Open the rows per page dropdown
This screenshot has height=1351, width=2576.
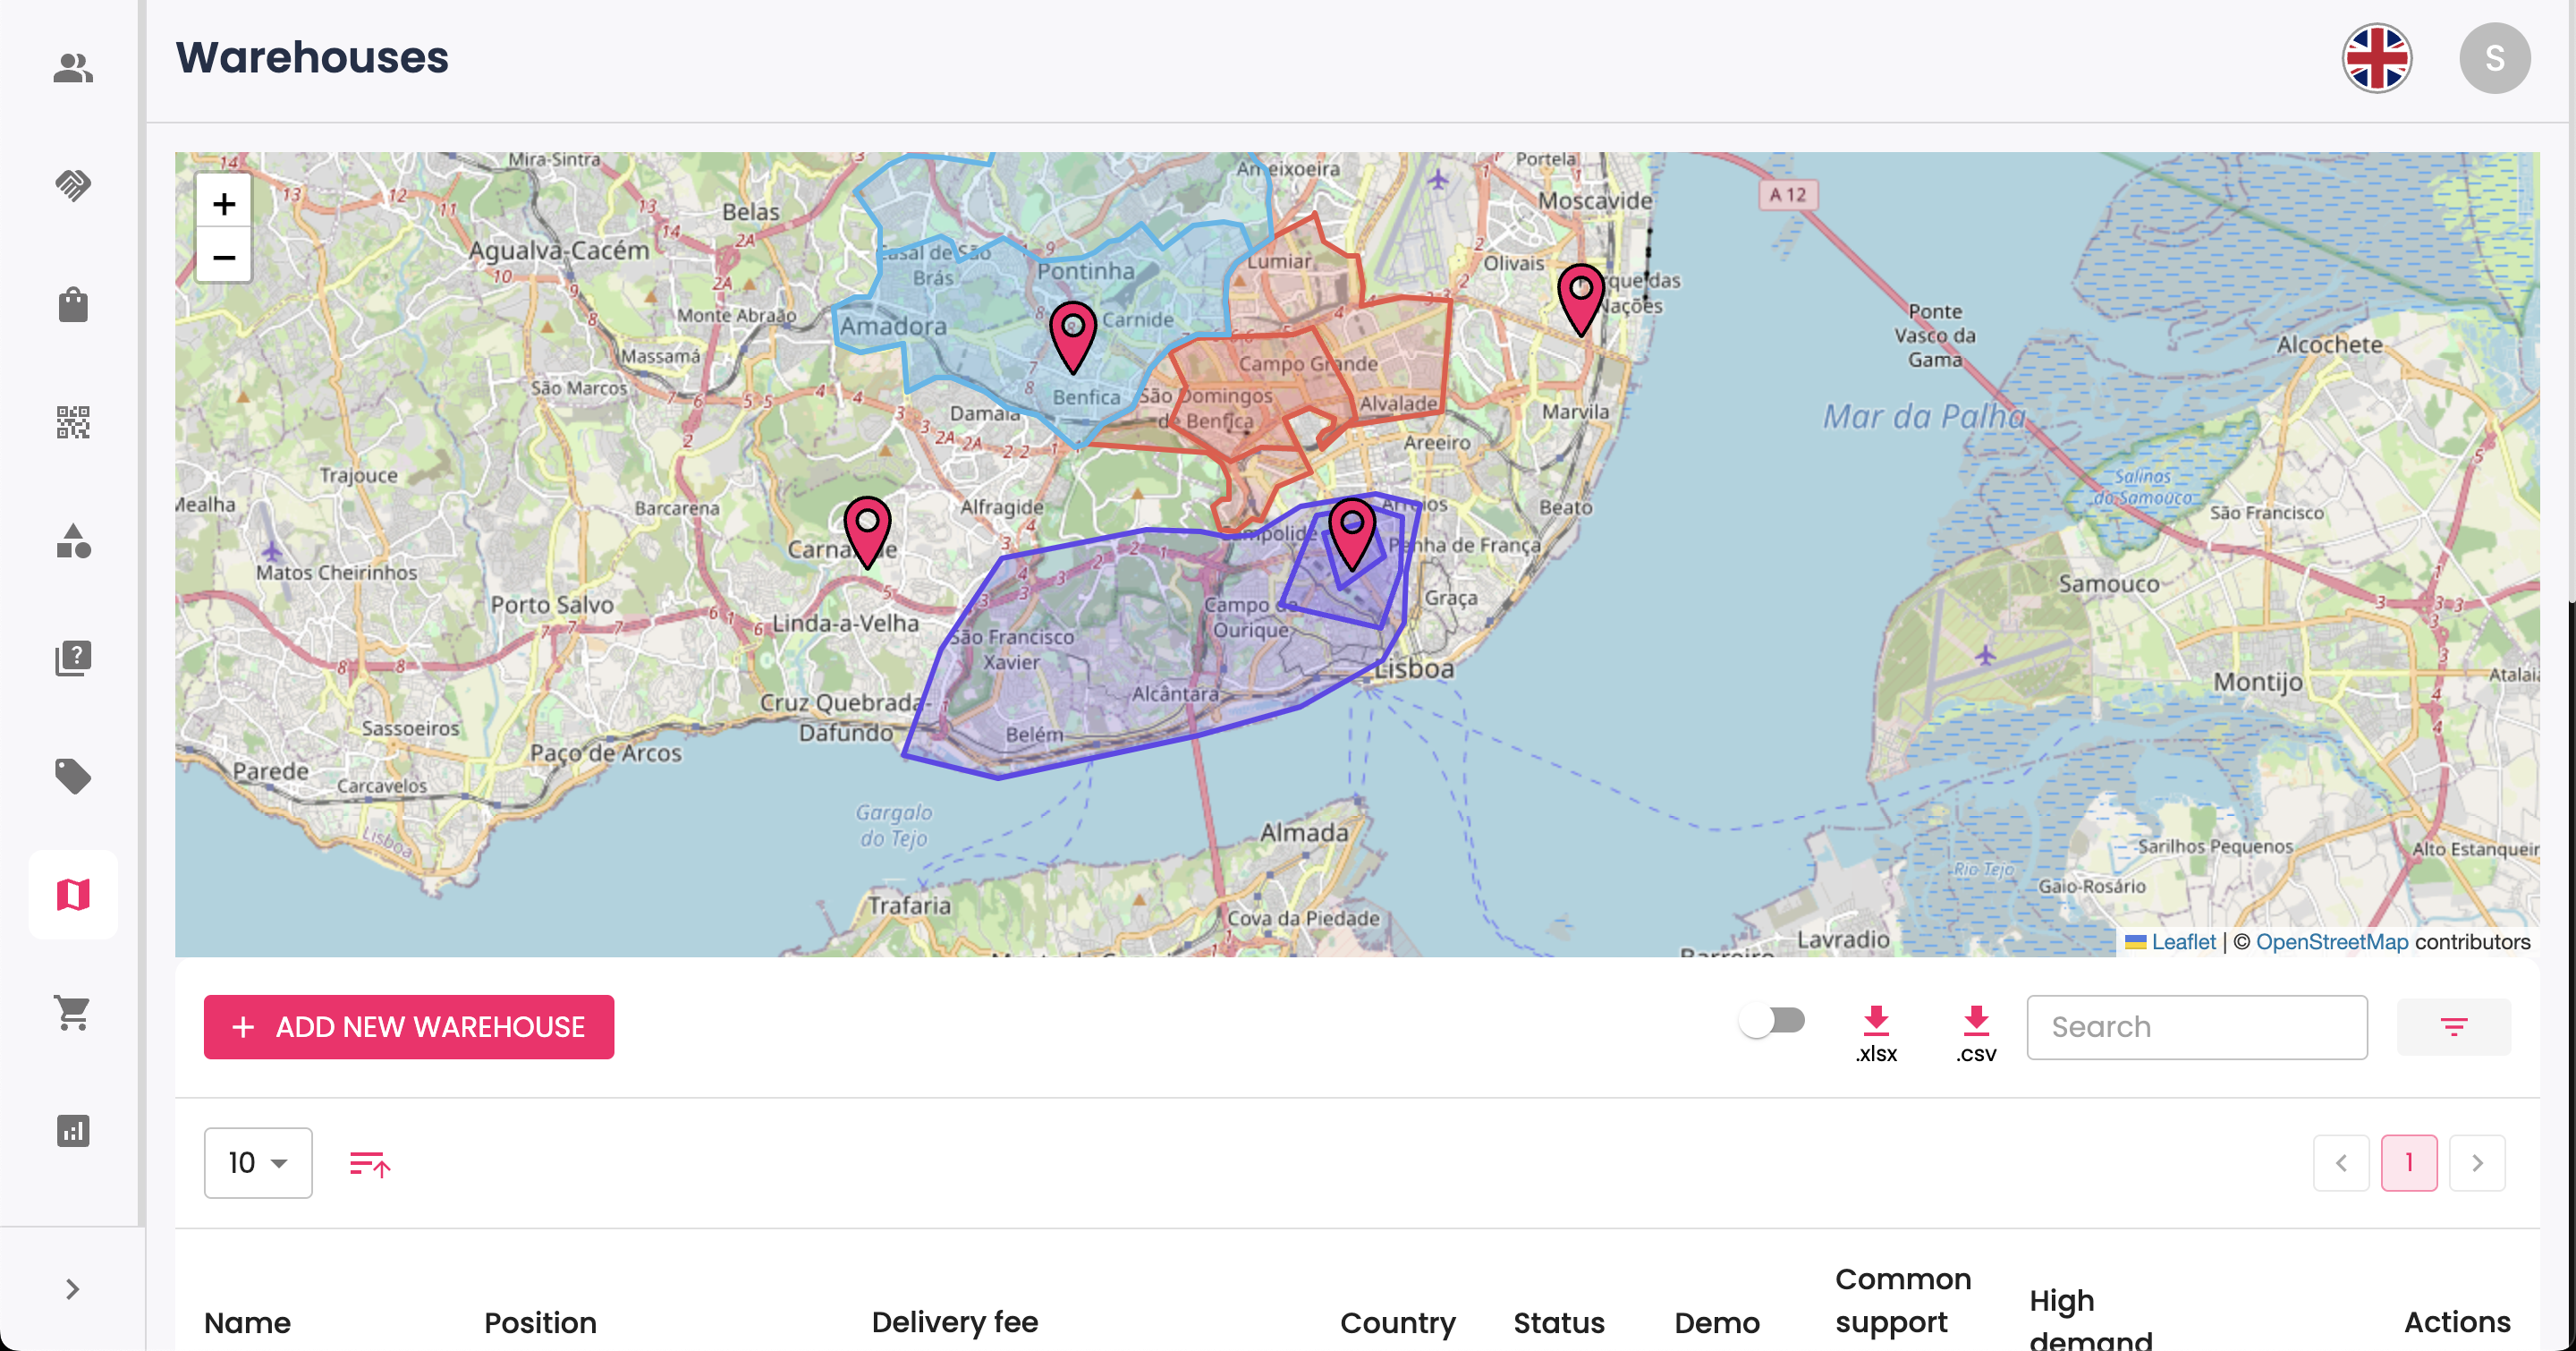(258, 1162)
